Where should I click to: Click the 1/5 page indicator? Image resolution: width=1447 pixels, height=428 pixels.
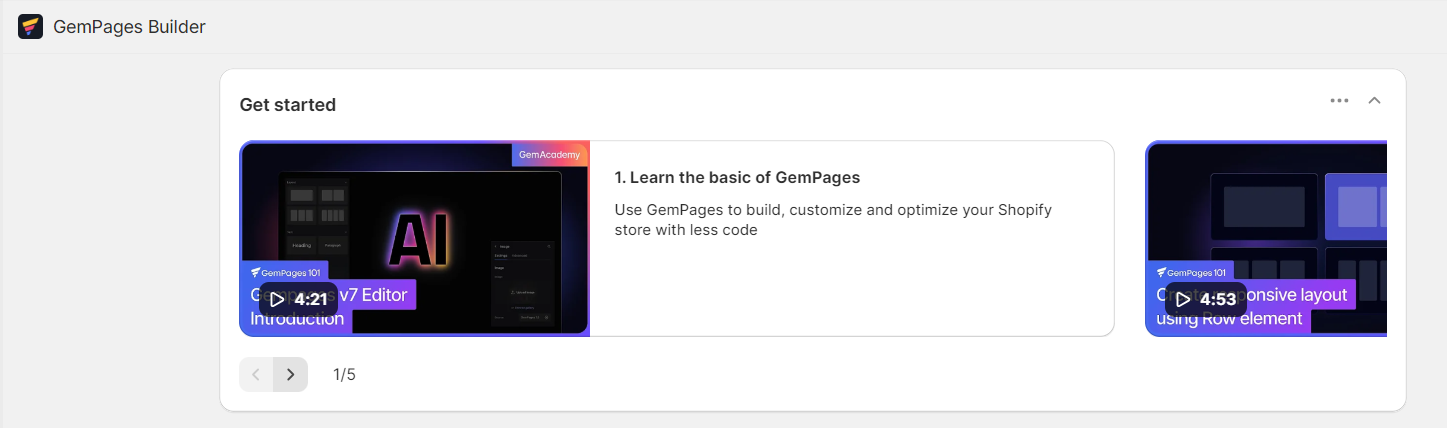click(x=344, y=375)
